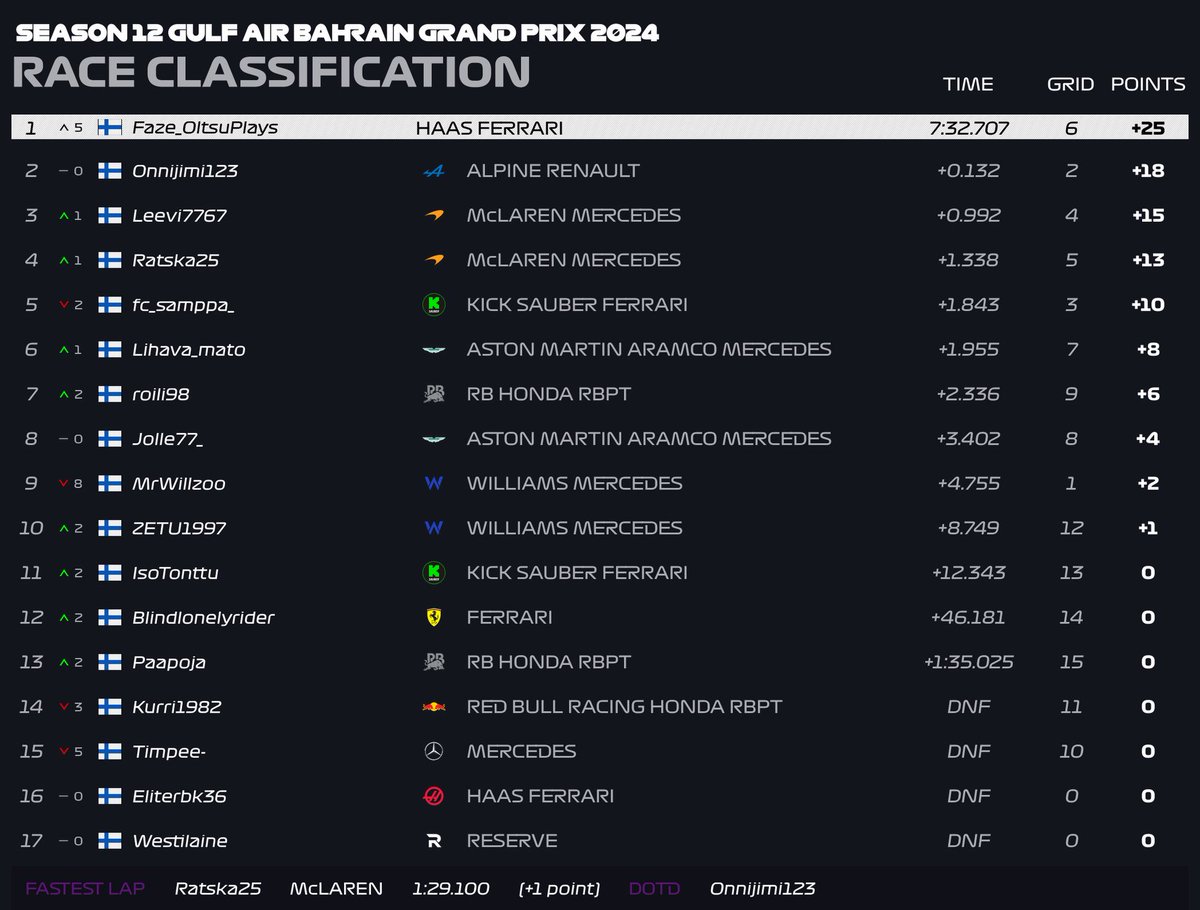The image size is (1200, 910).
Task: Click the Aston Martin logo in Jolle77_'s row
Action: (432, 439)
